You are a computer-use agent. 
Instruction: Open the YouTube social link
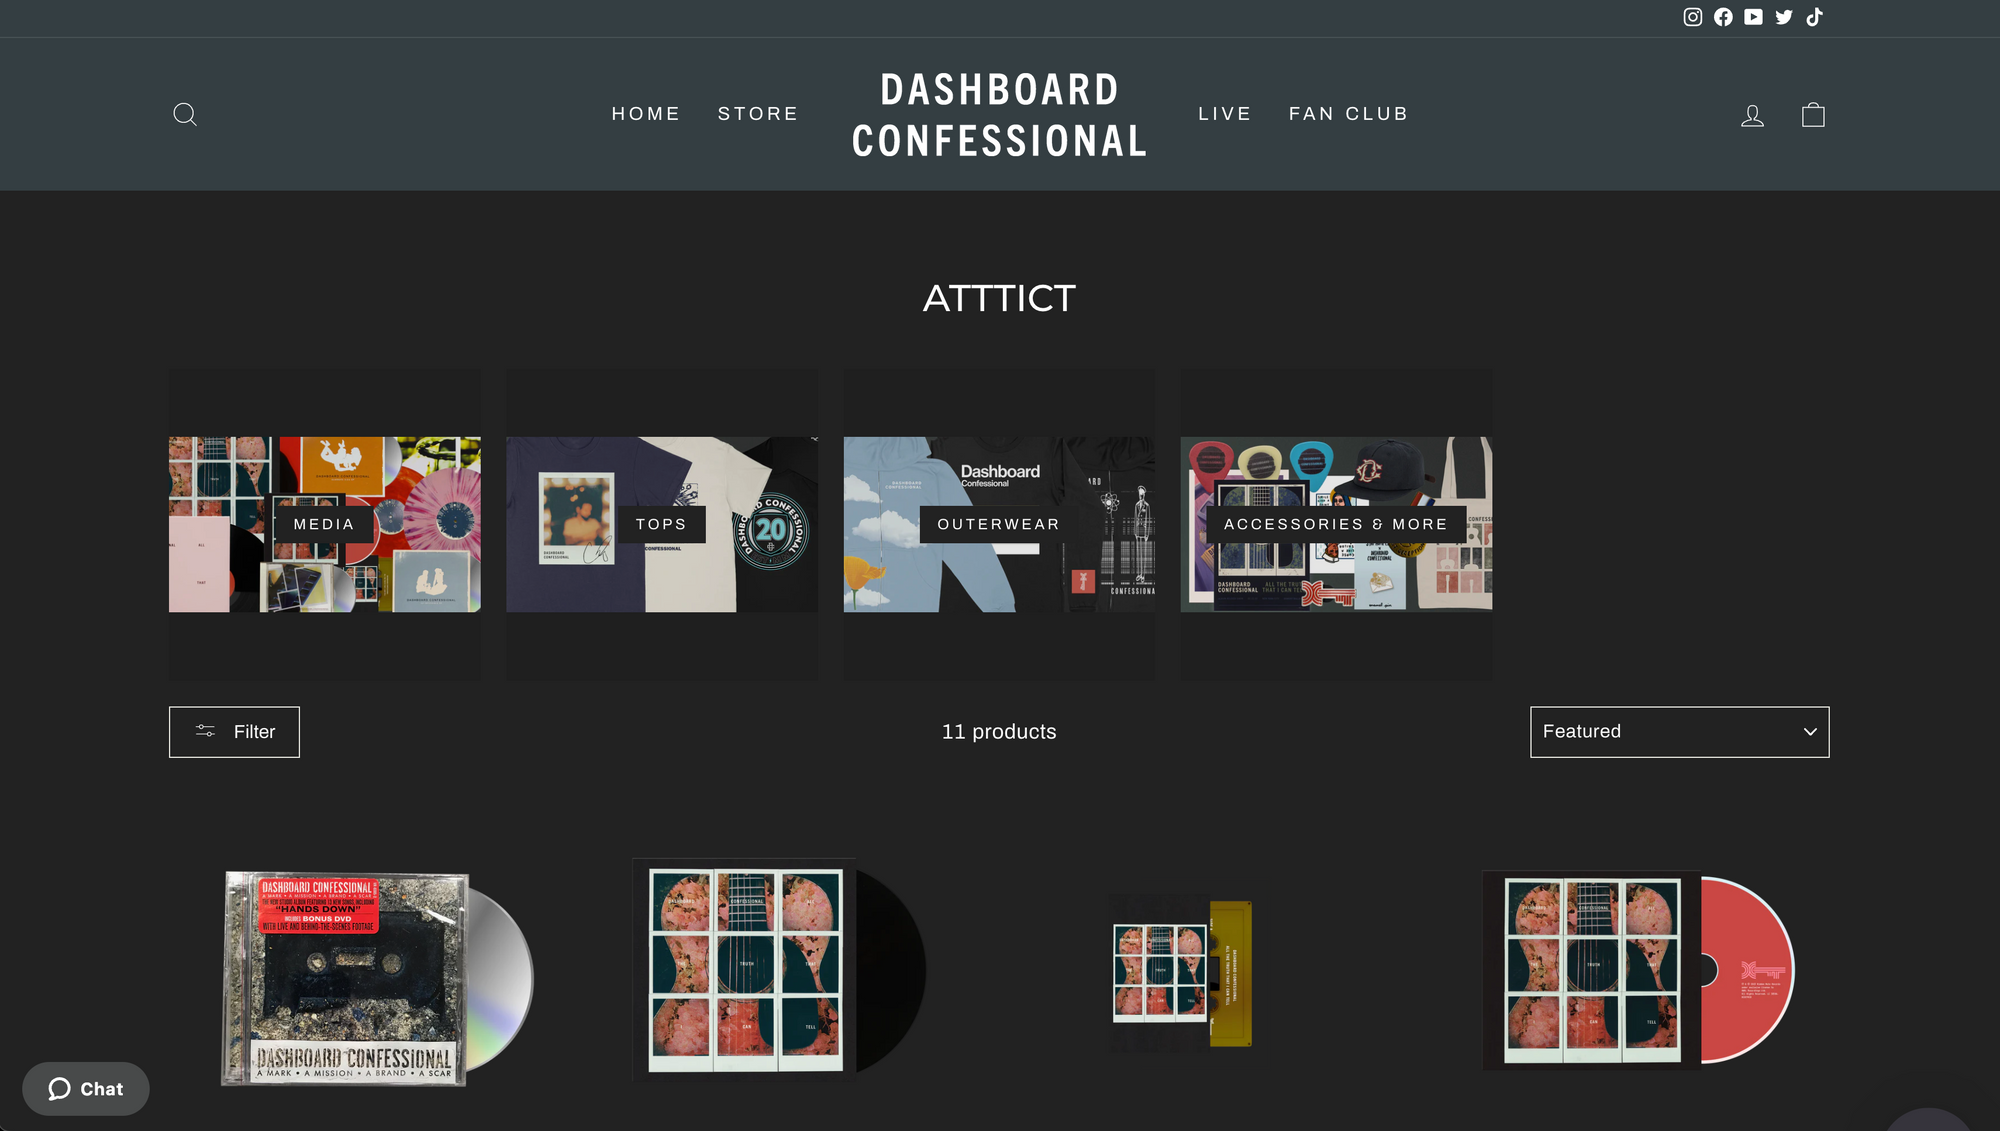click(1753, 17)
